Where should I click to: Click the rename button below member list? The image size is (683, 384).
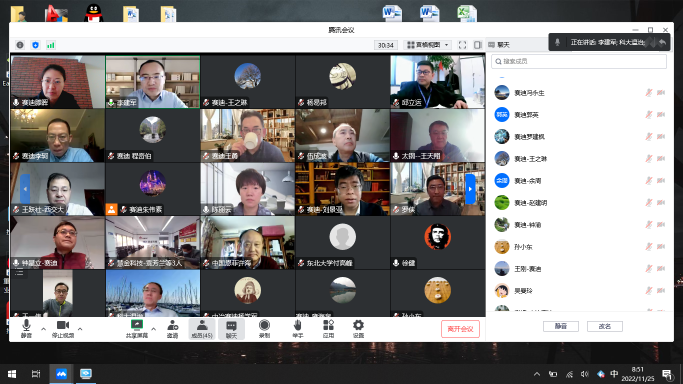[605, 326]
